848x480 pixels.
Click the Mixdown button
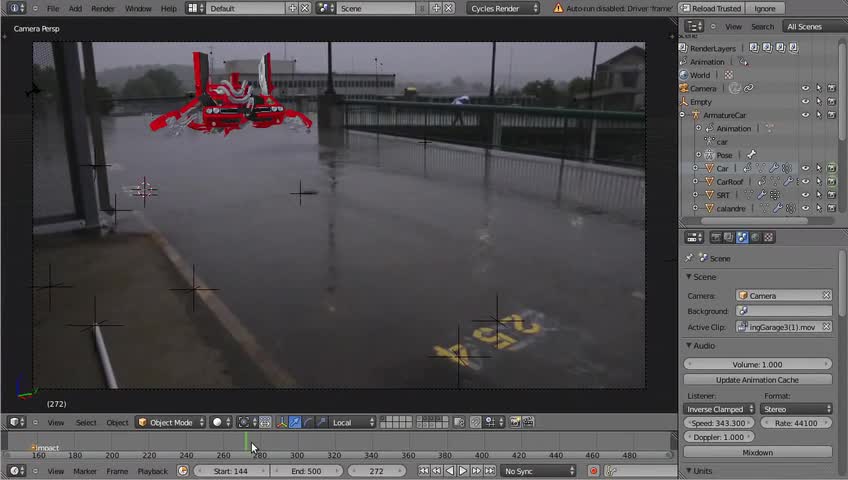pyautogui.click(x=757, y=452)
